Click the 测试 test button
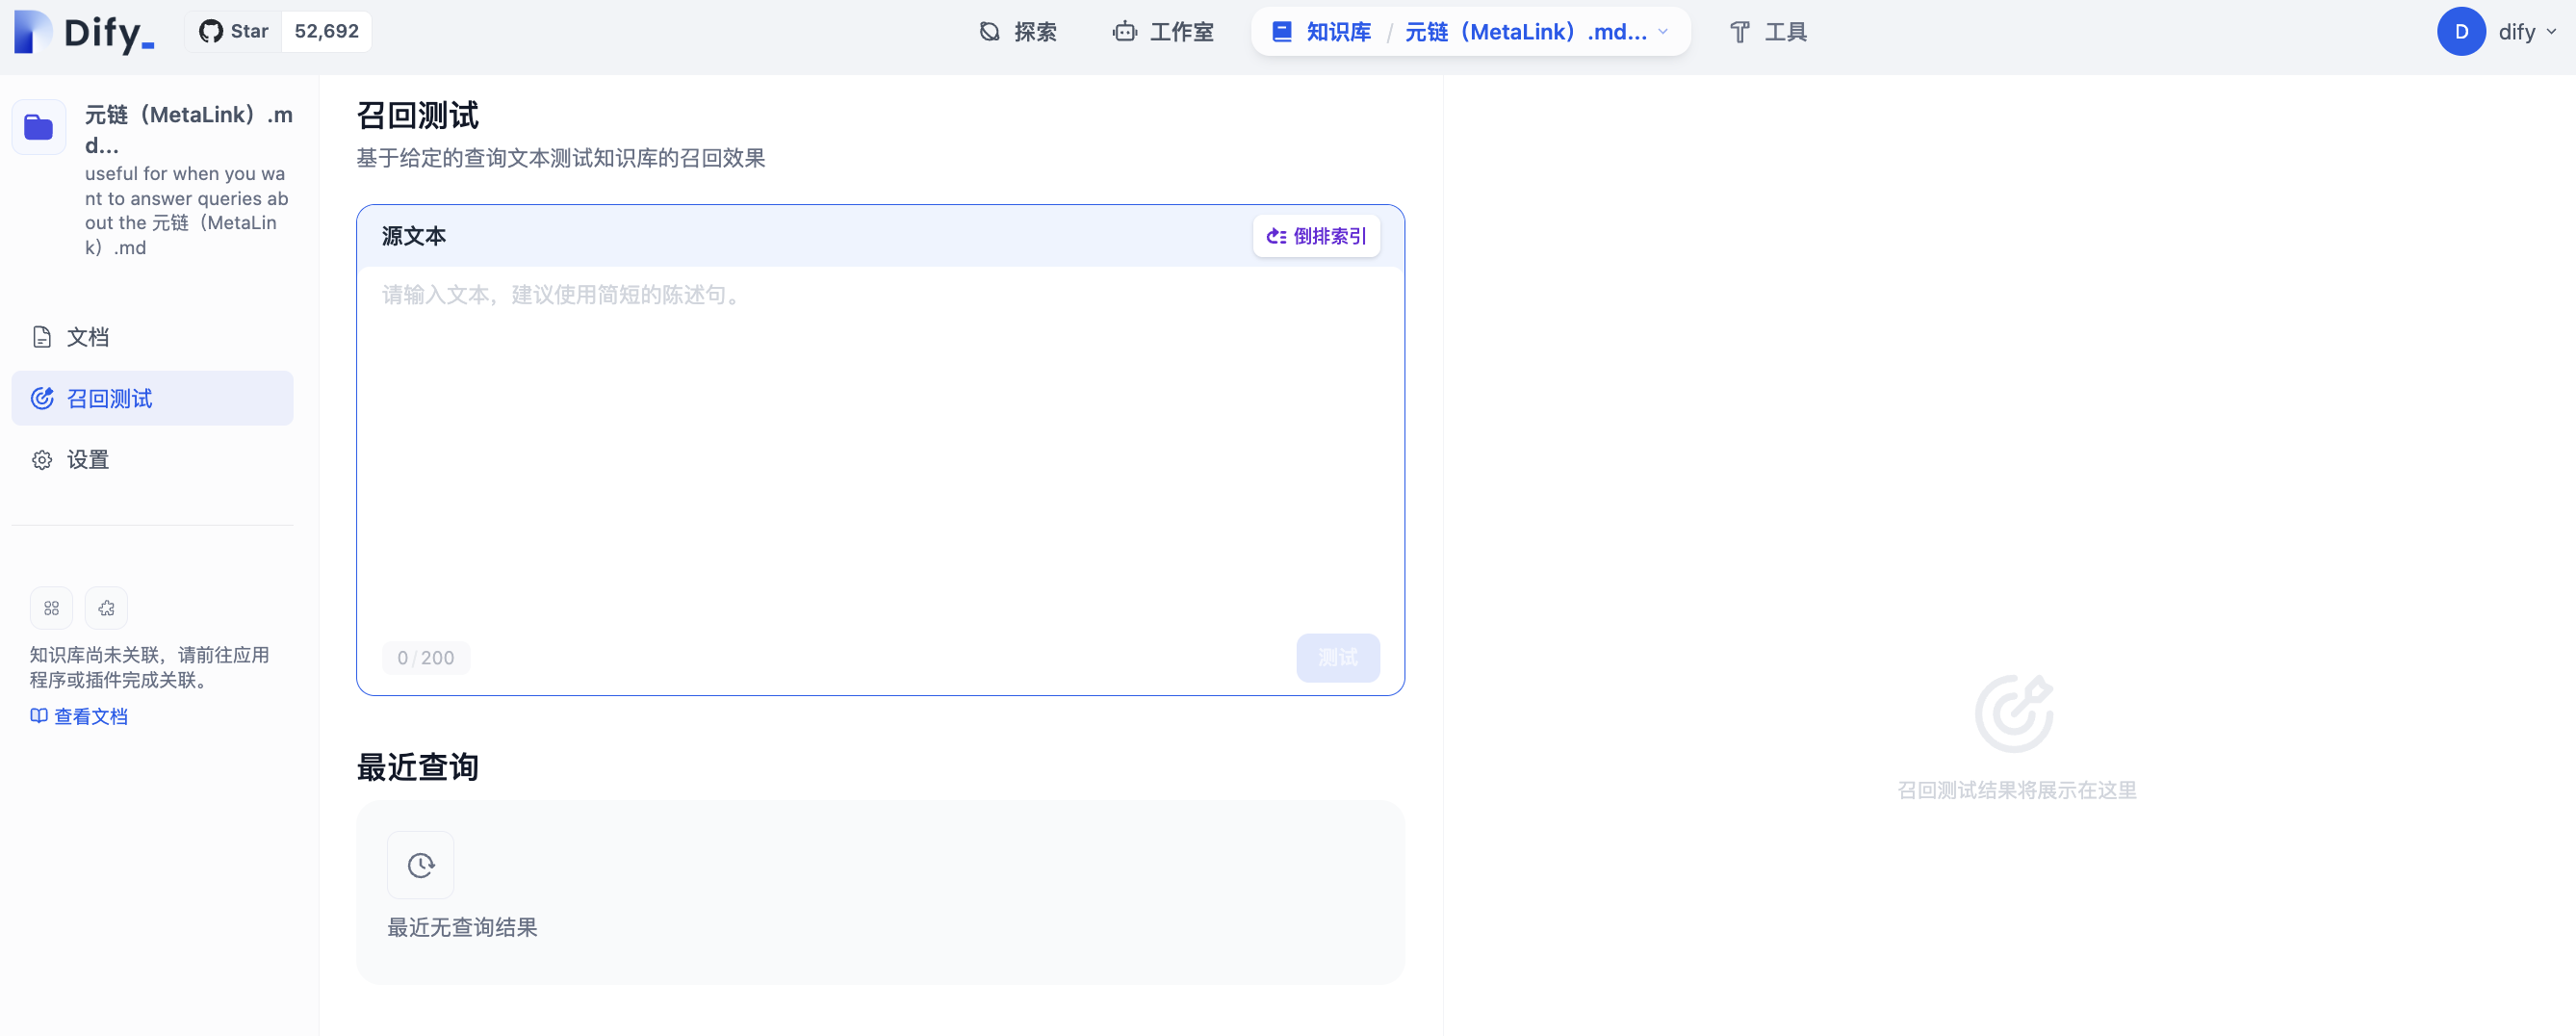 tap(1338, 658)
